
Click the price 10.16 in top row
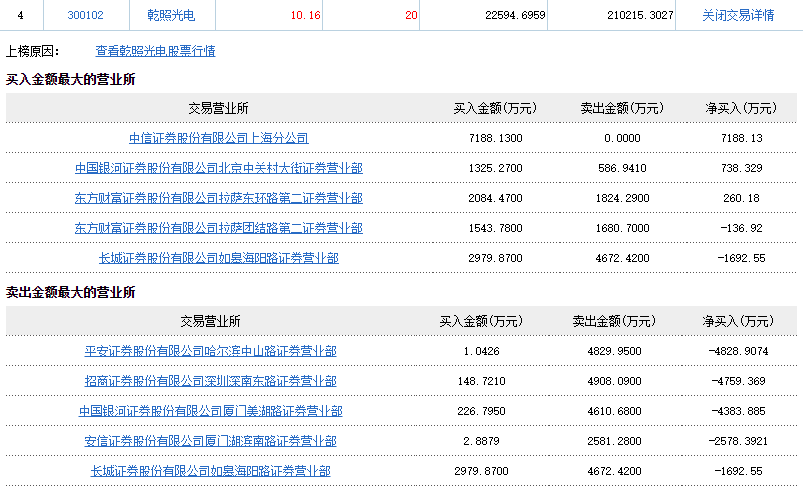[x=304, y=16]
